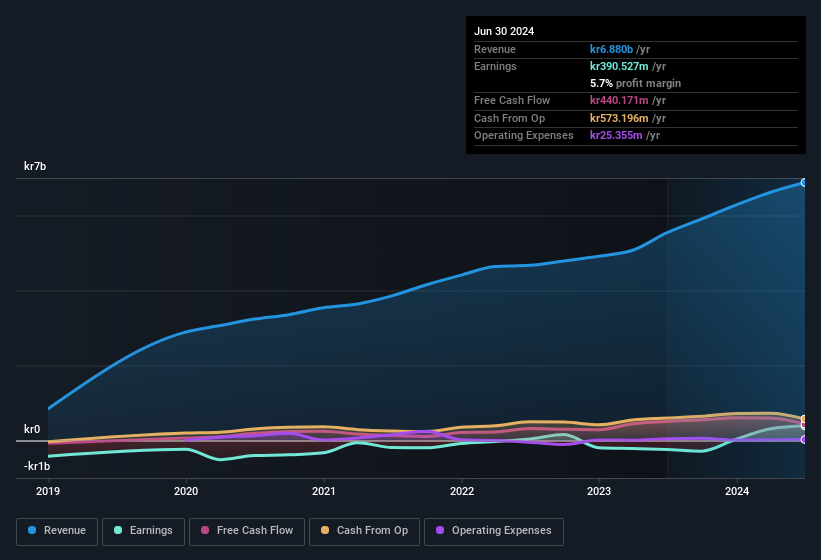This screenshot has width=821, height=560.
Task: Select the 2020 x-axis label
Action: pyautogui.click(x=186, y=491)
